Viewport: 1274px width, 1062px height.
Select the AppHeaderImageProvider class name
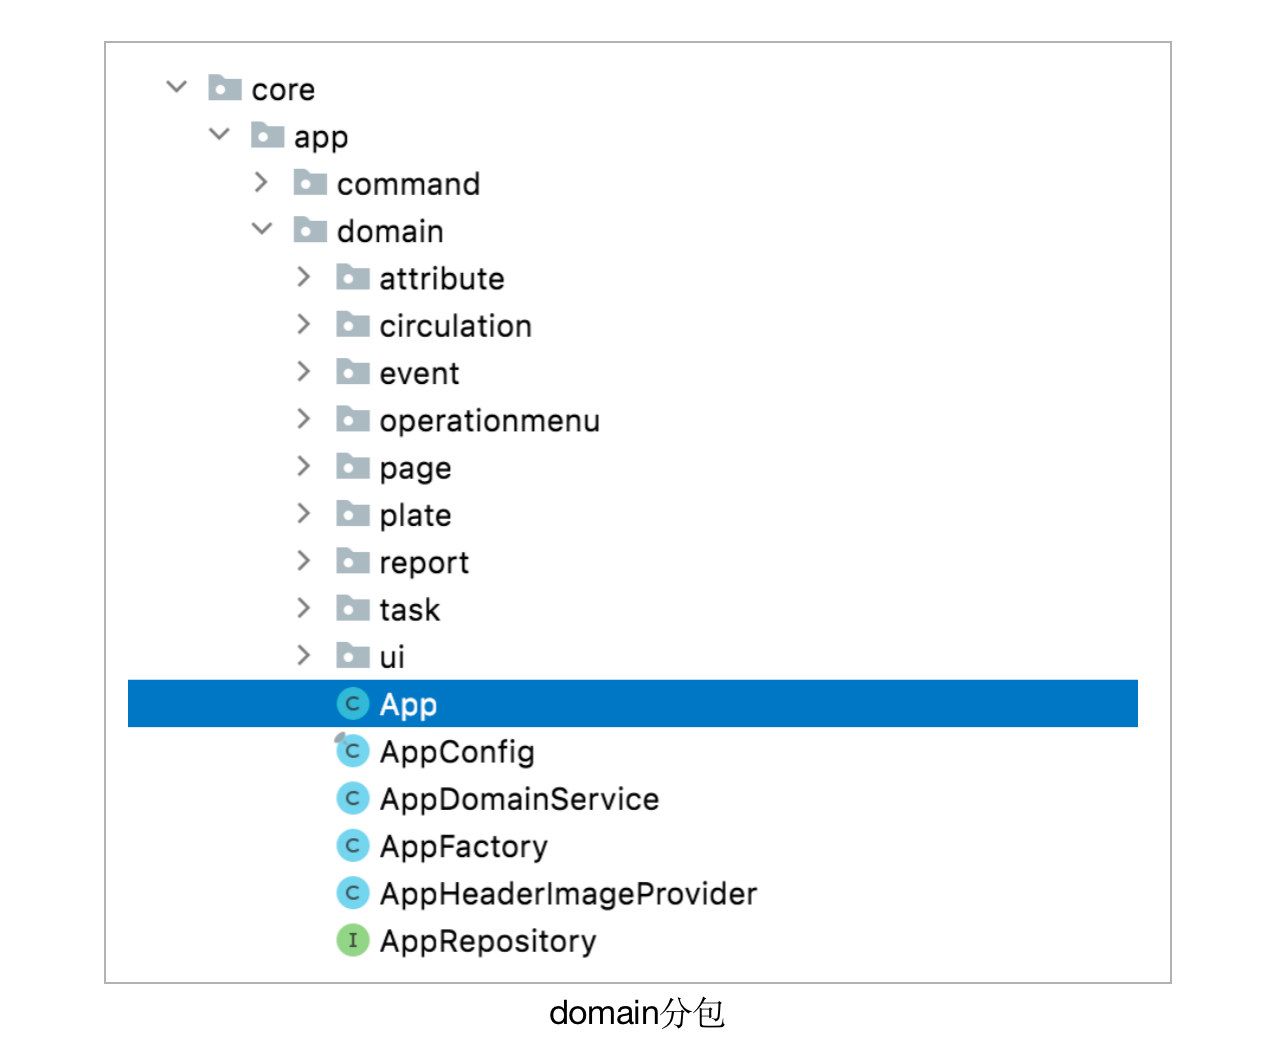pos(568,894)
